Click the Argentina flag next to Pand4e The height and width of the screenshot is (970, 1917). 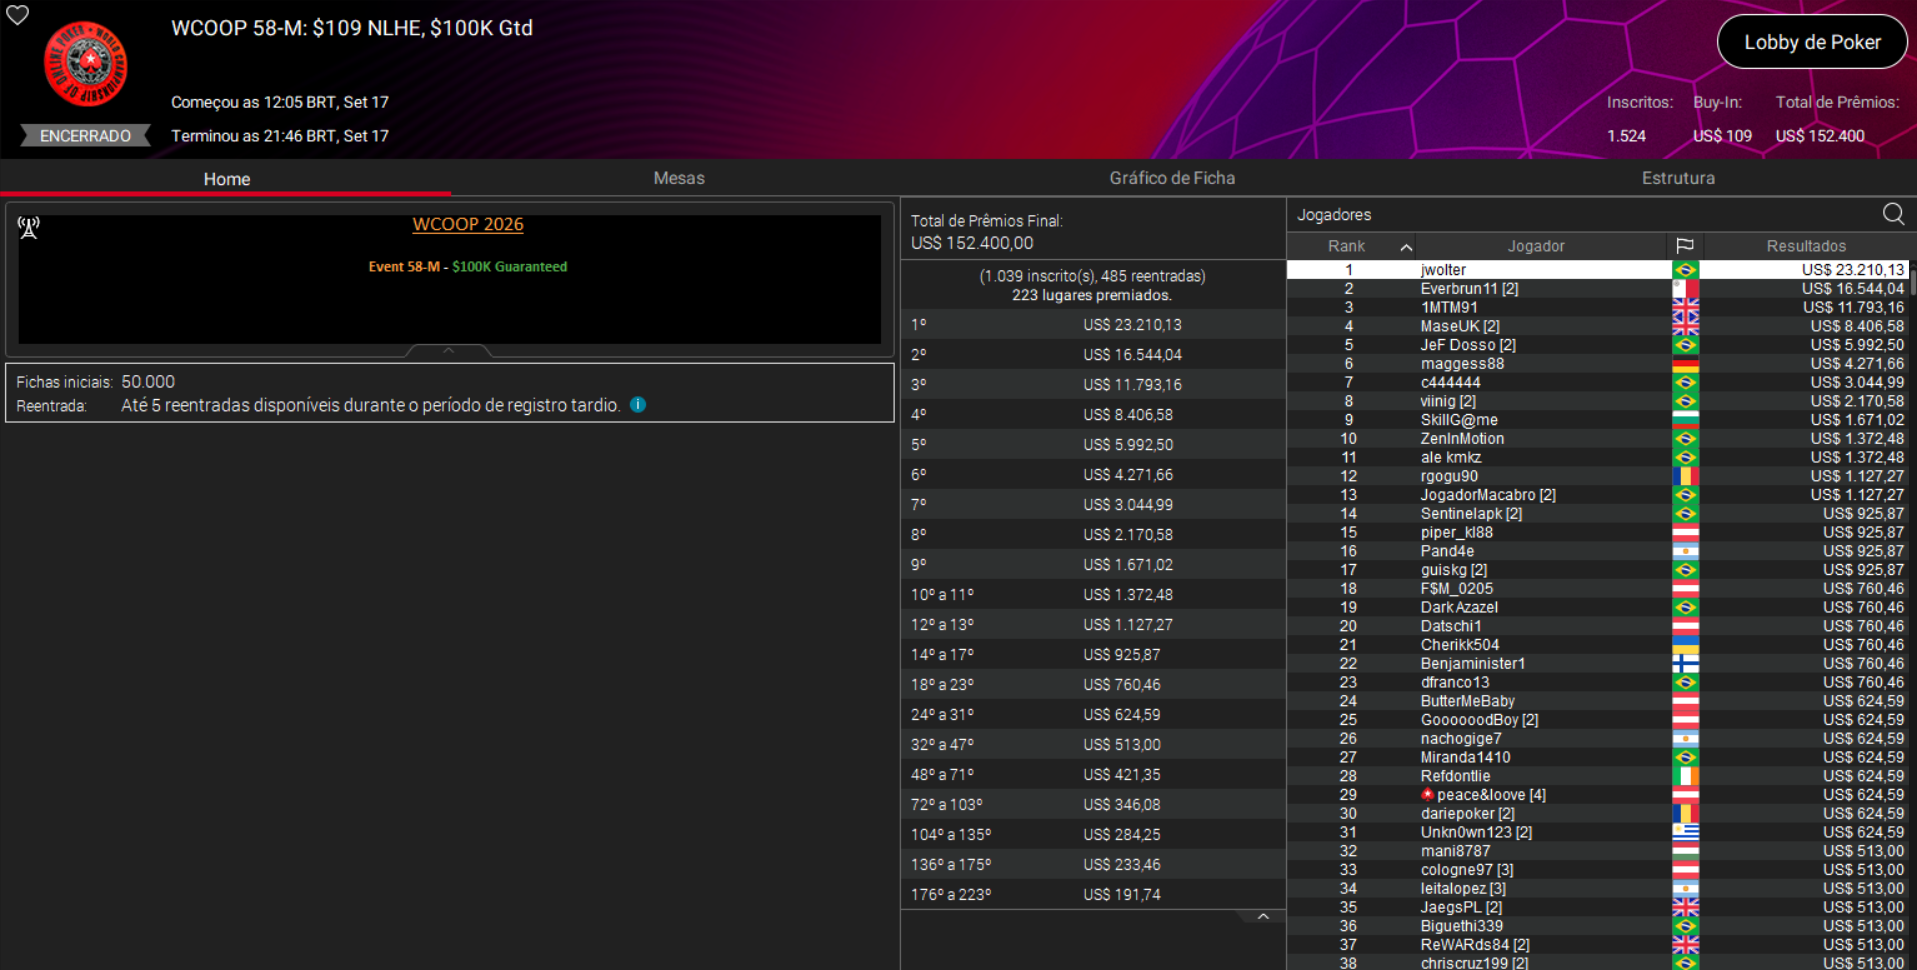(x=1685, y=551)
